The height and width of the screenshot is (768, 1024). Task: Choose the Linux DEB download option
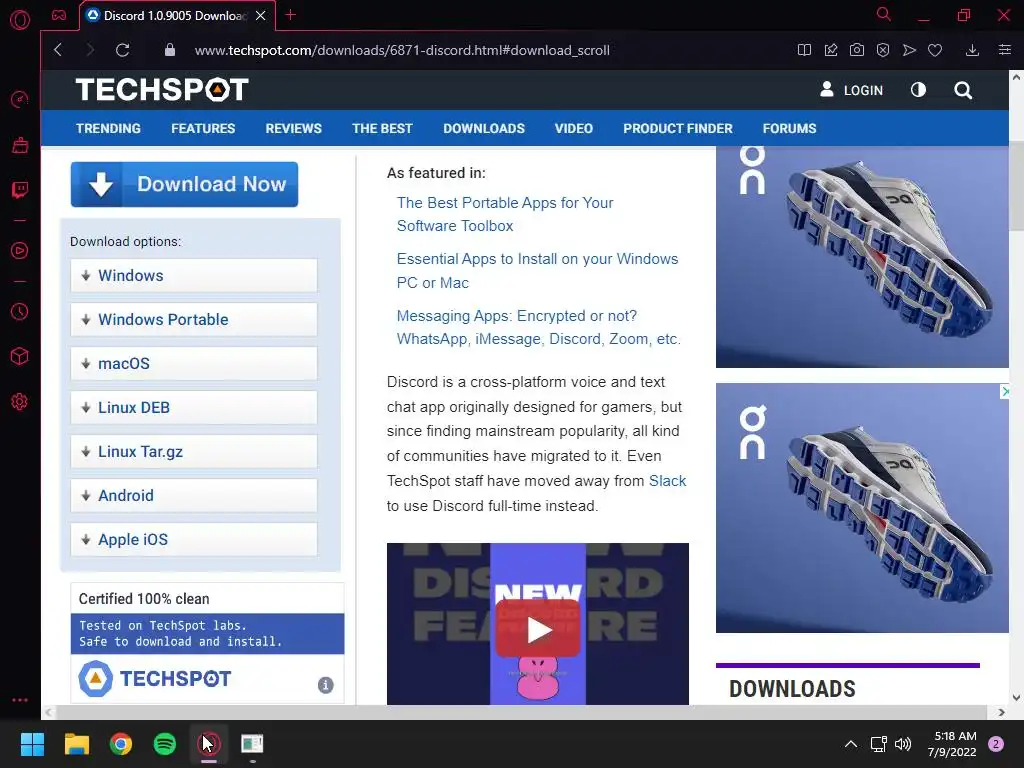pyautogui.click(x=194, y=408)
